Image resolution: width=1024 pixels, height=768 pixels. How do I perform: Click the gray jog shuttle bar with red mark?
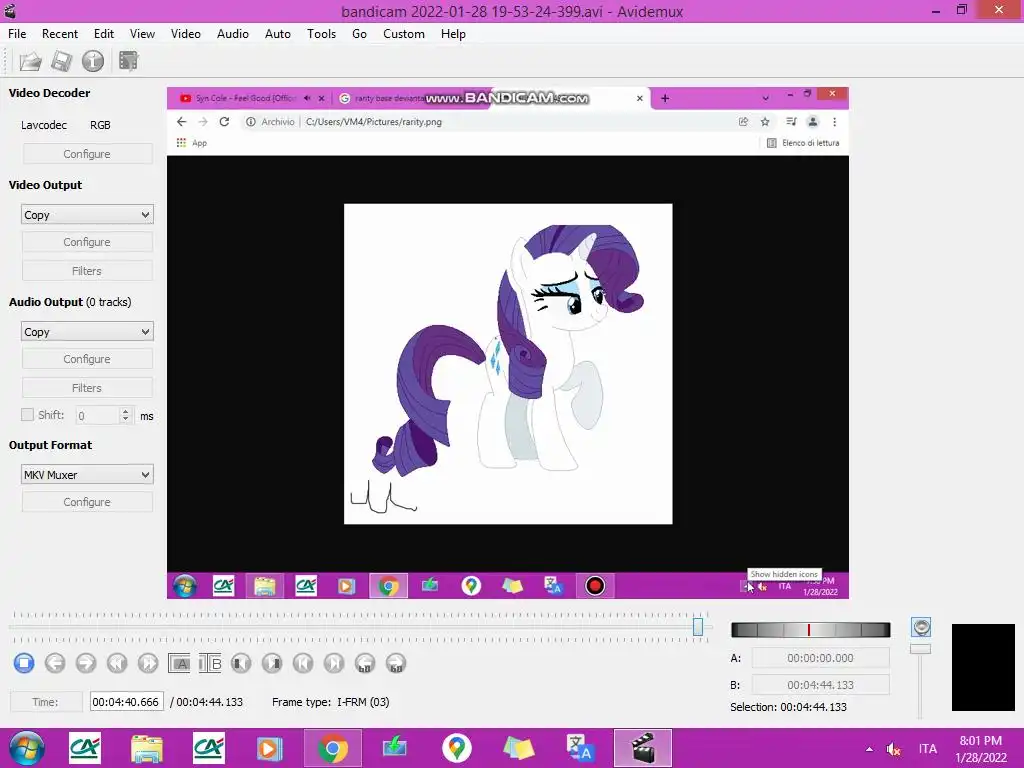click(810, 630)
